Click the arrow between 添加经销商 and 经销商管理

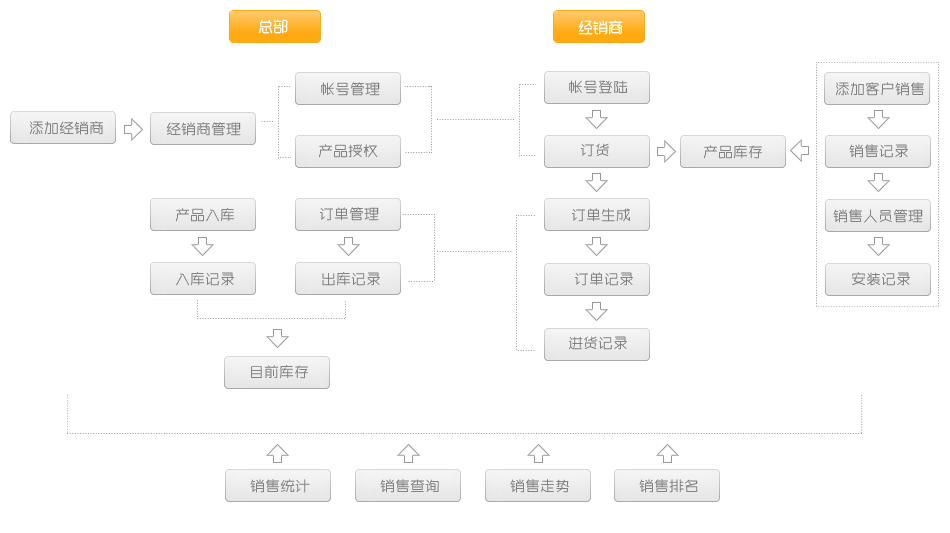point(133,129)
